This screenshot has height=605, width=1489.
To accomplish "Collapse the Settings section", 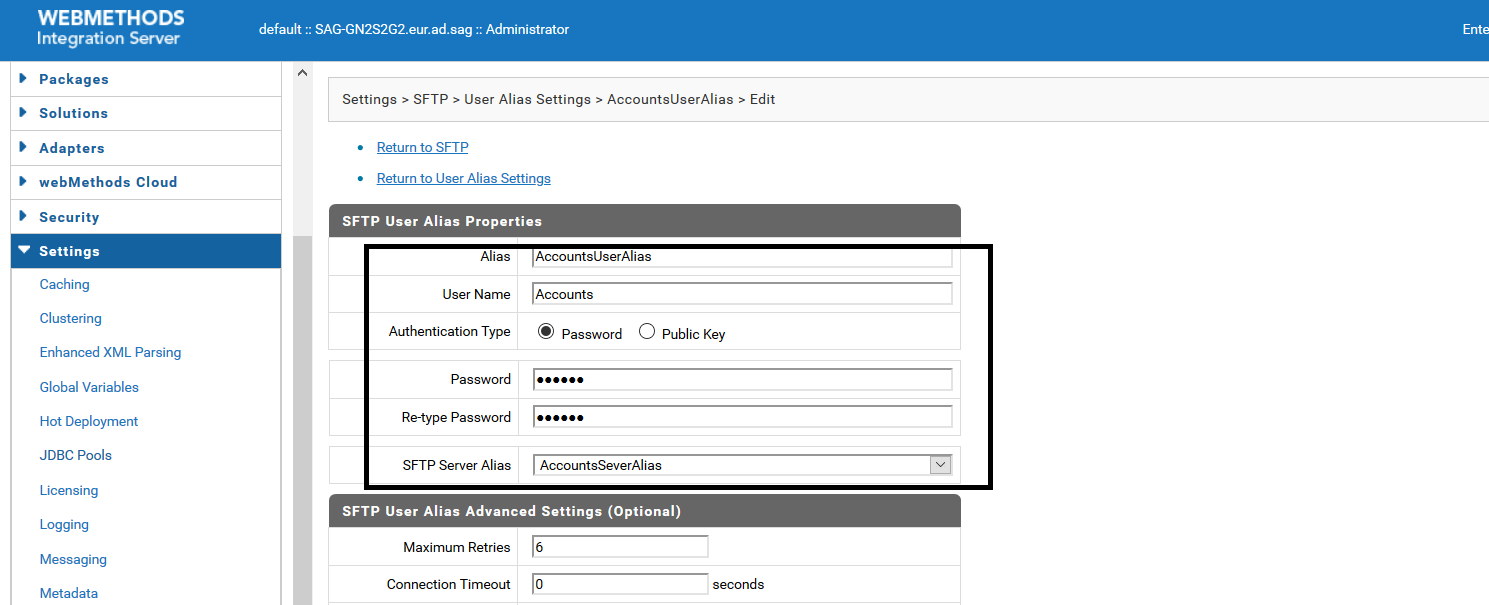I will point(24,251).
